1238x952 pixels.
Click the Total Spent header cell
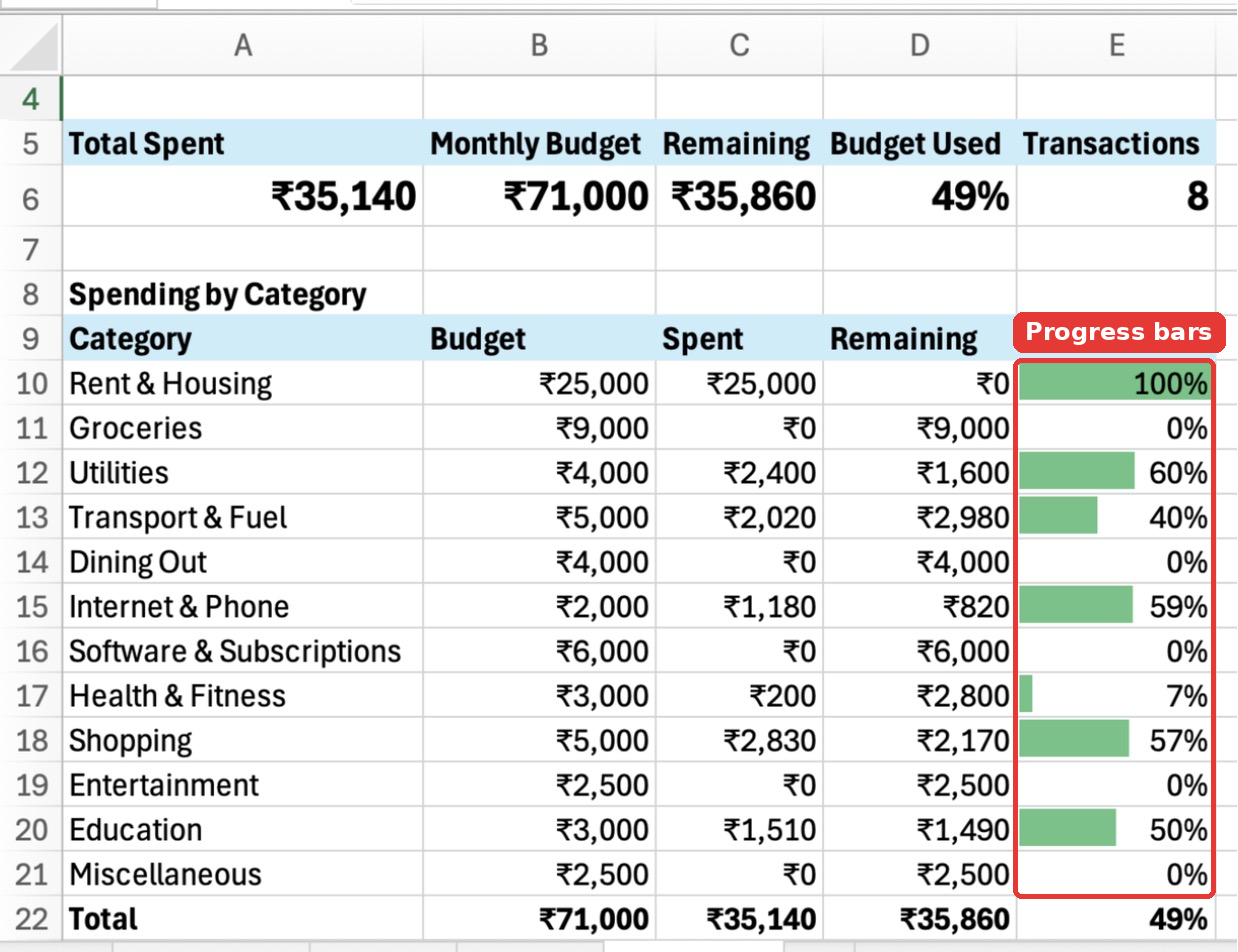pos(243,143)
